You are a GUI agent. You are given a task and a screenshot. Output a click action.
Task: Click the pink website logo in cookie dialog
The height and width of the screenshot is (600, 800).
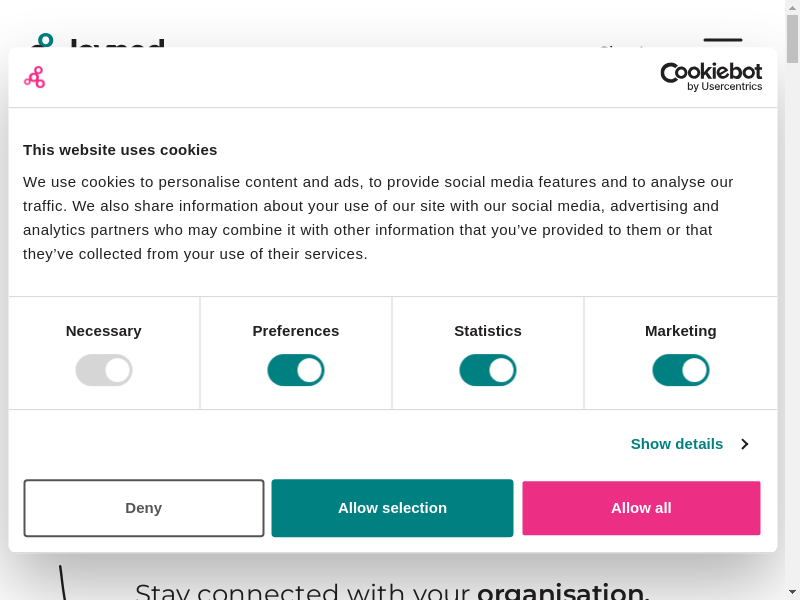click(35, 77)
